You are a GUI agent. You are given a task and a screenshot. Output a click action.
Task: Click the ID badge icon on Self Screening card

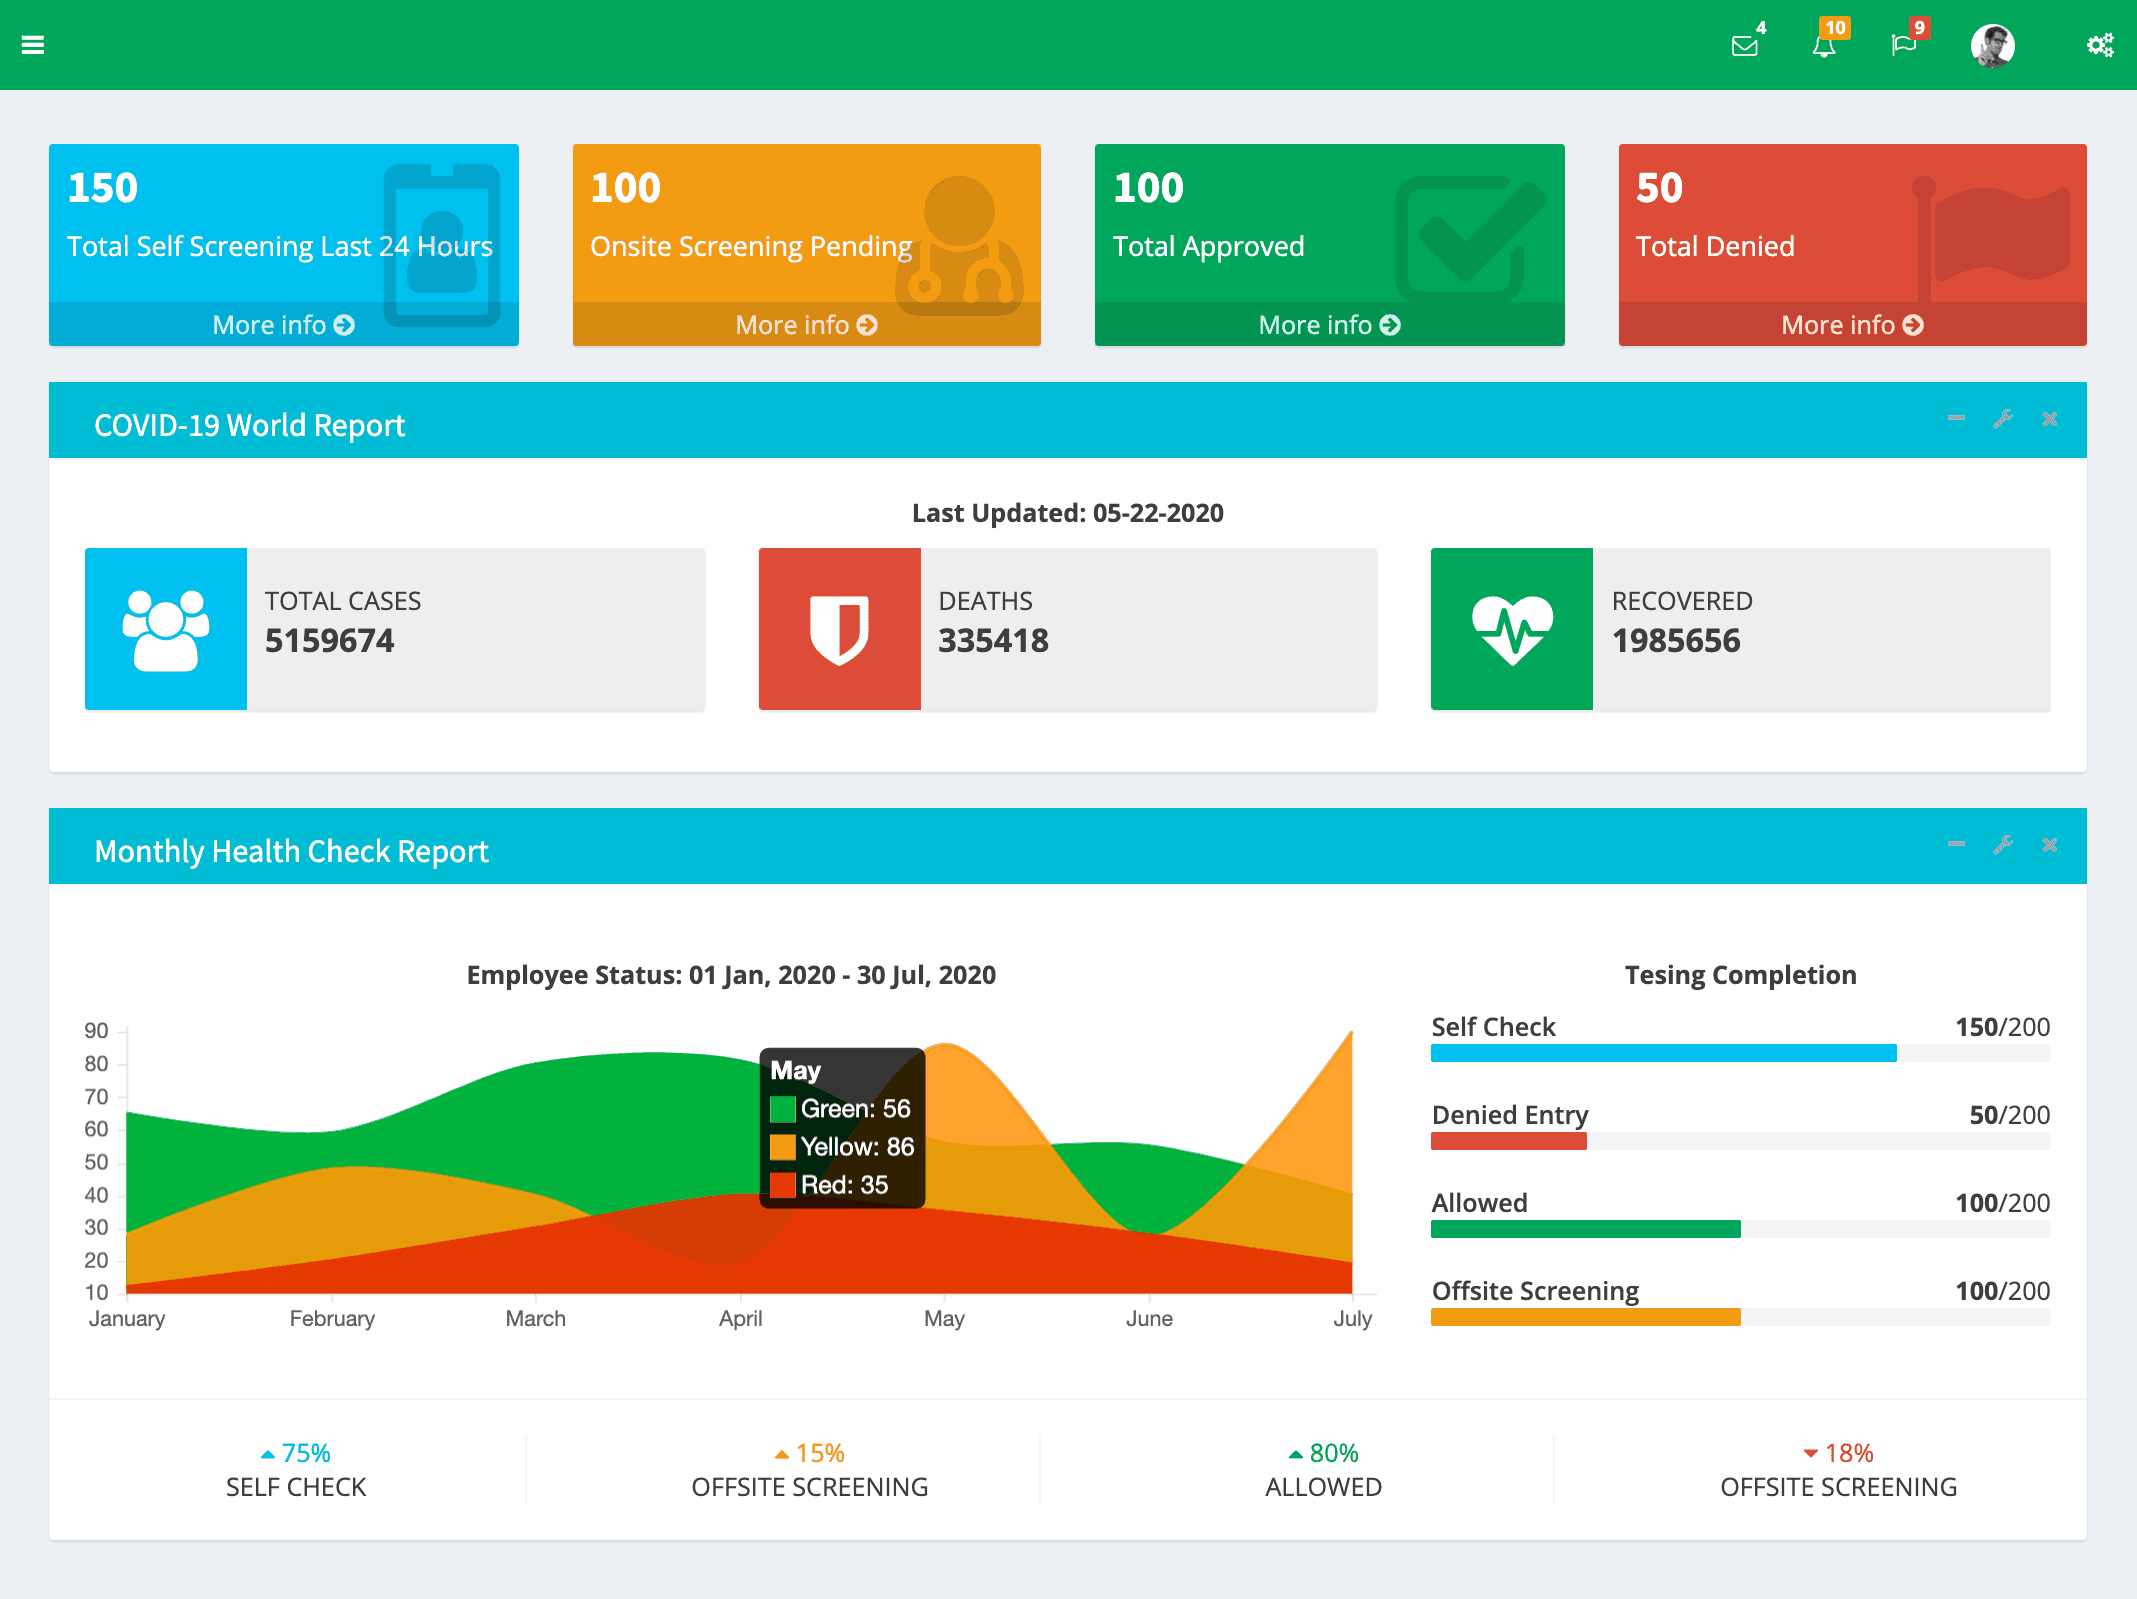click(x=442, y=244)
